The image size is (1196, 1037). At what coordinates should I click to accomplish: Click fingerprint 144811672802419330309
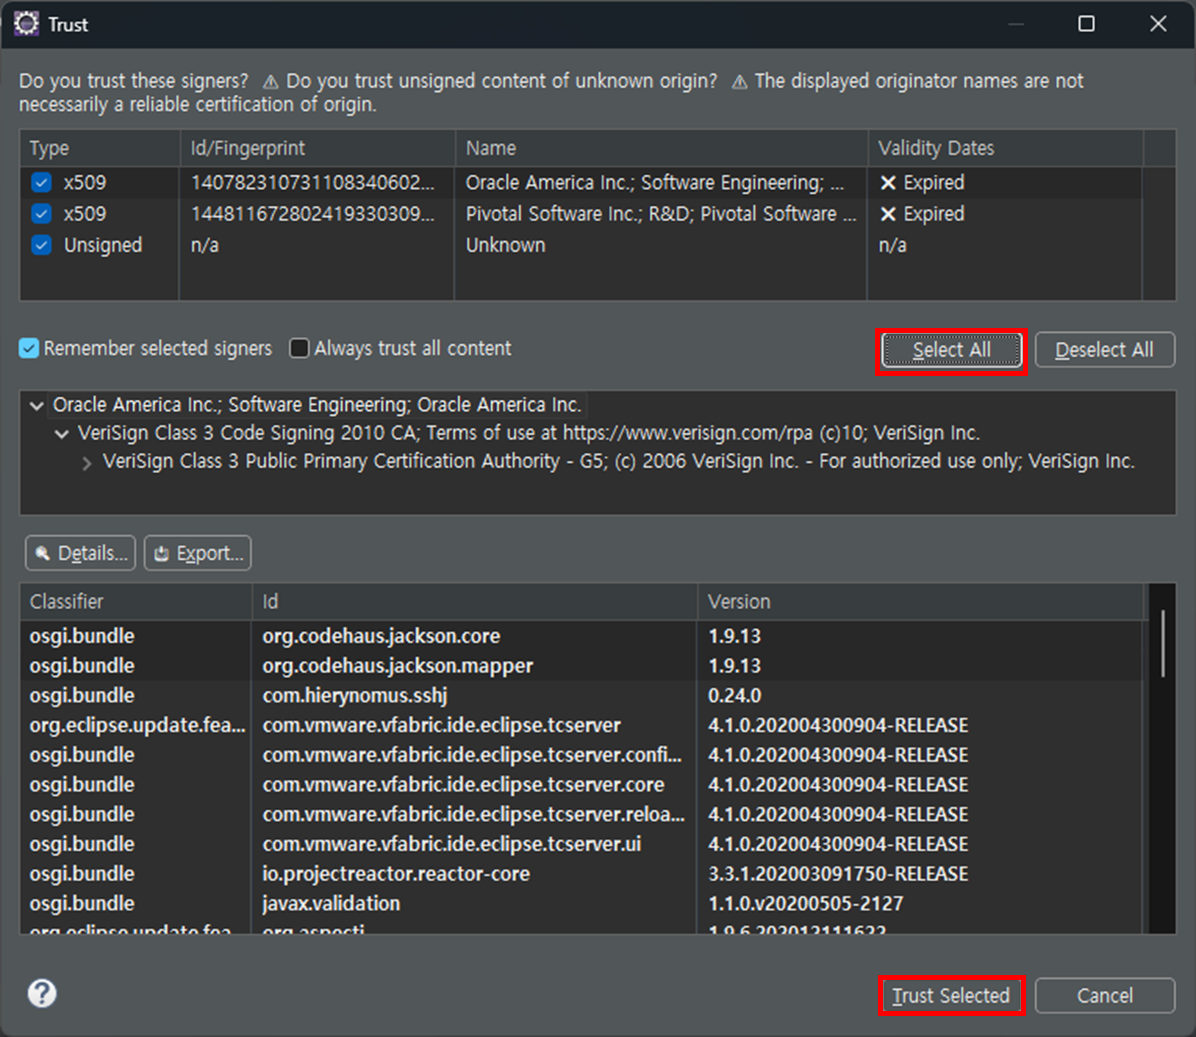[313, 214]
